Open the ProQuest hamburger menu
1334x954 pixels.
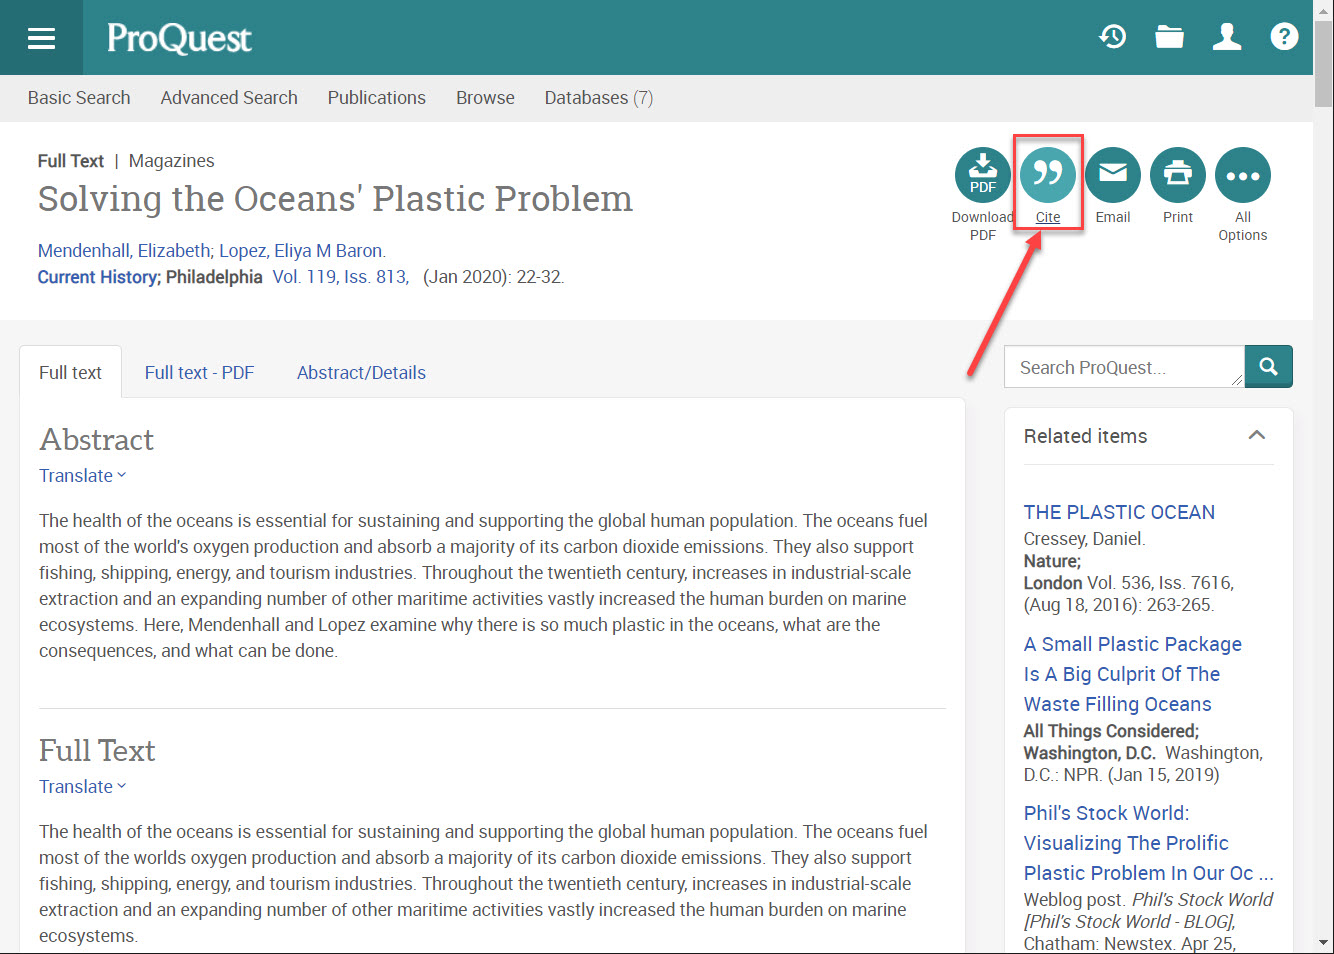click(x=41, y=37)
